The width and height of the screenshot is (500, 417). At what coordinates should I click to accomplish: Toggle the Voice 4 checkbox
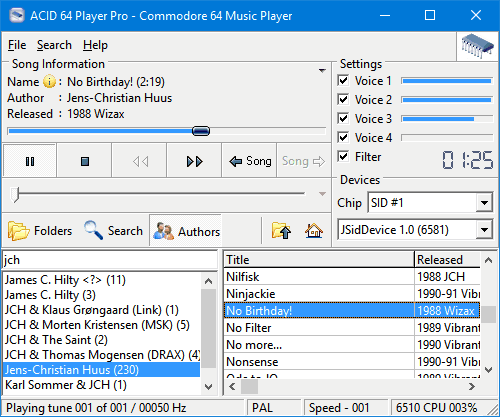coord(343,137)
